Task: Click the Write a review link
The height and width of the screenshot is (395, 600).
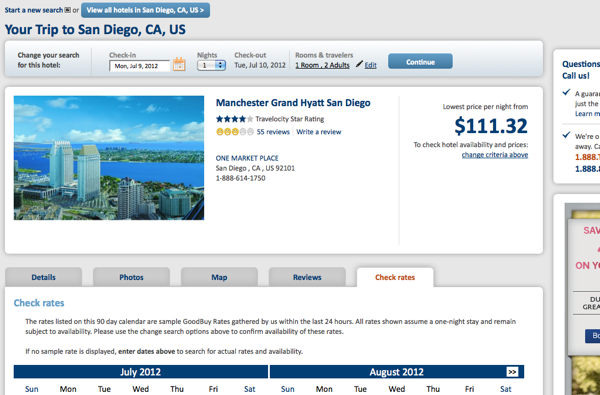Action: click(319, 132)
